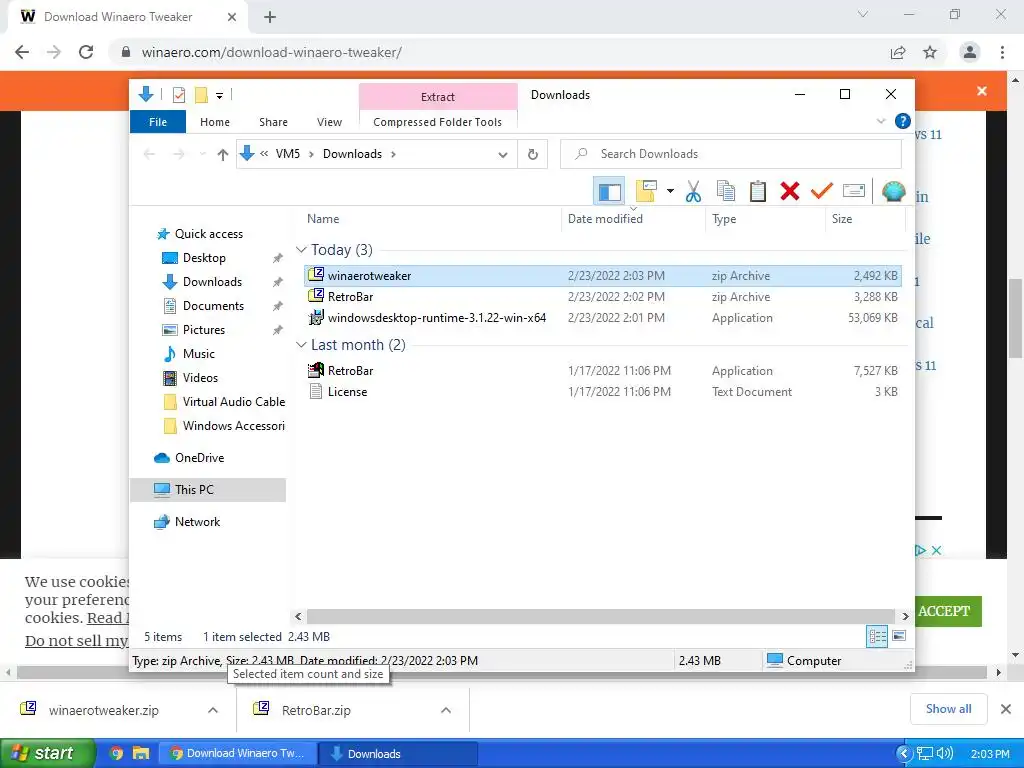Click the Paste clipboard icon
Viewport: 1024px width, 768px height.
click(x=758, y=191)
